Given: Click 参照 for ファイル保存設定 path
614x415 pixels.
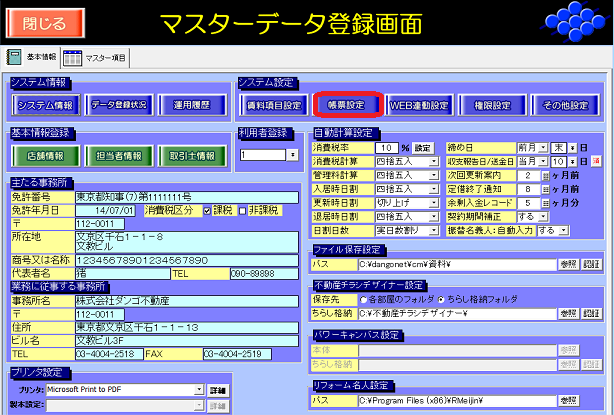Looking at the screenshot, I should (x=567, y=265).
